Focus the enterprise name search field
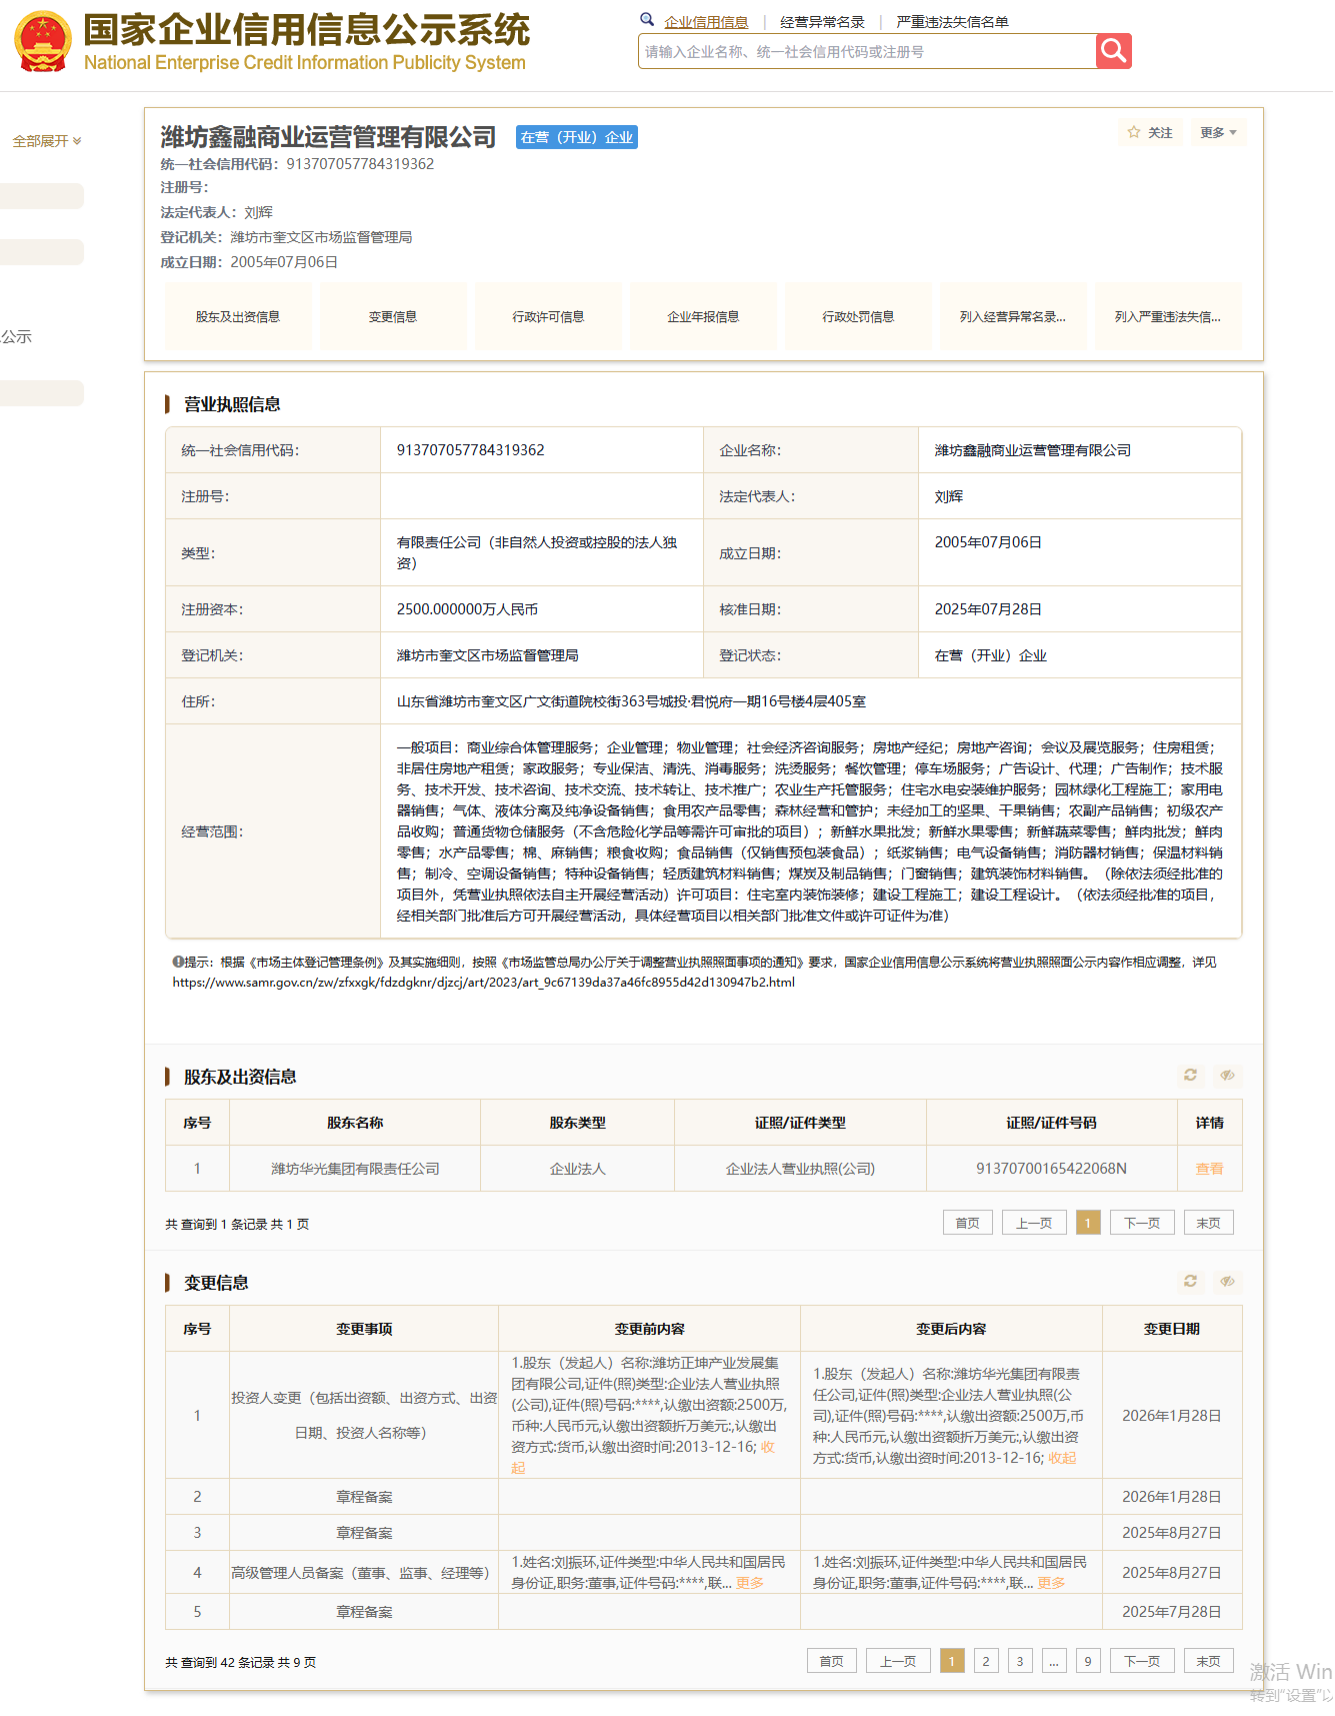 867,51
